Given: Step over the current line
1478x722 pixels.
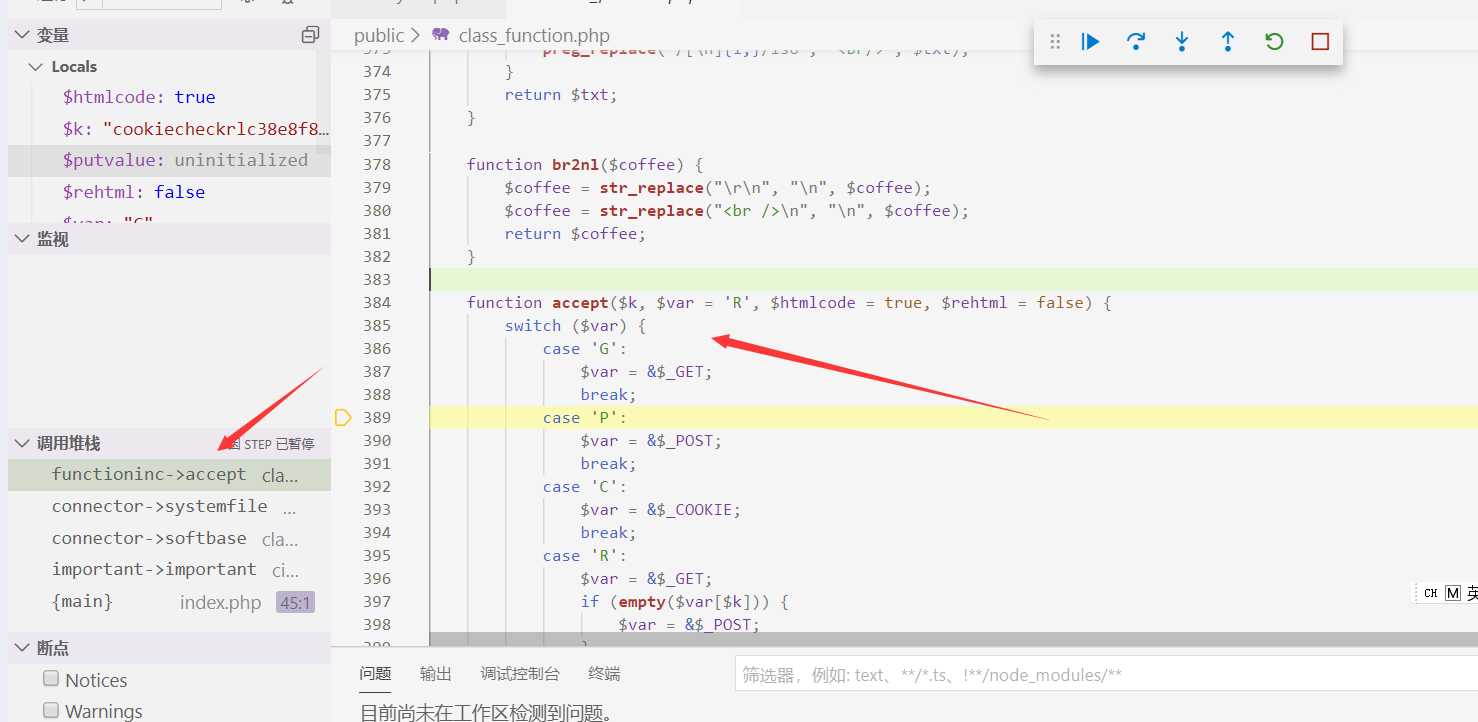Looking at the screenshot, I should pos(1136,42).
